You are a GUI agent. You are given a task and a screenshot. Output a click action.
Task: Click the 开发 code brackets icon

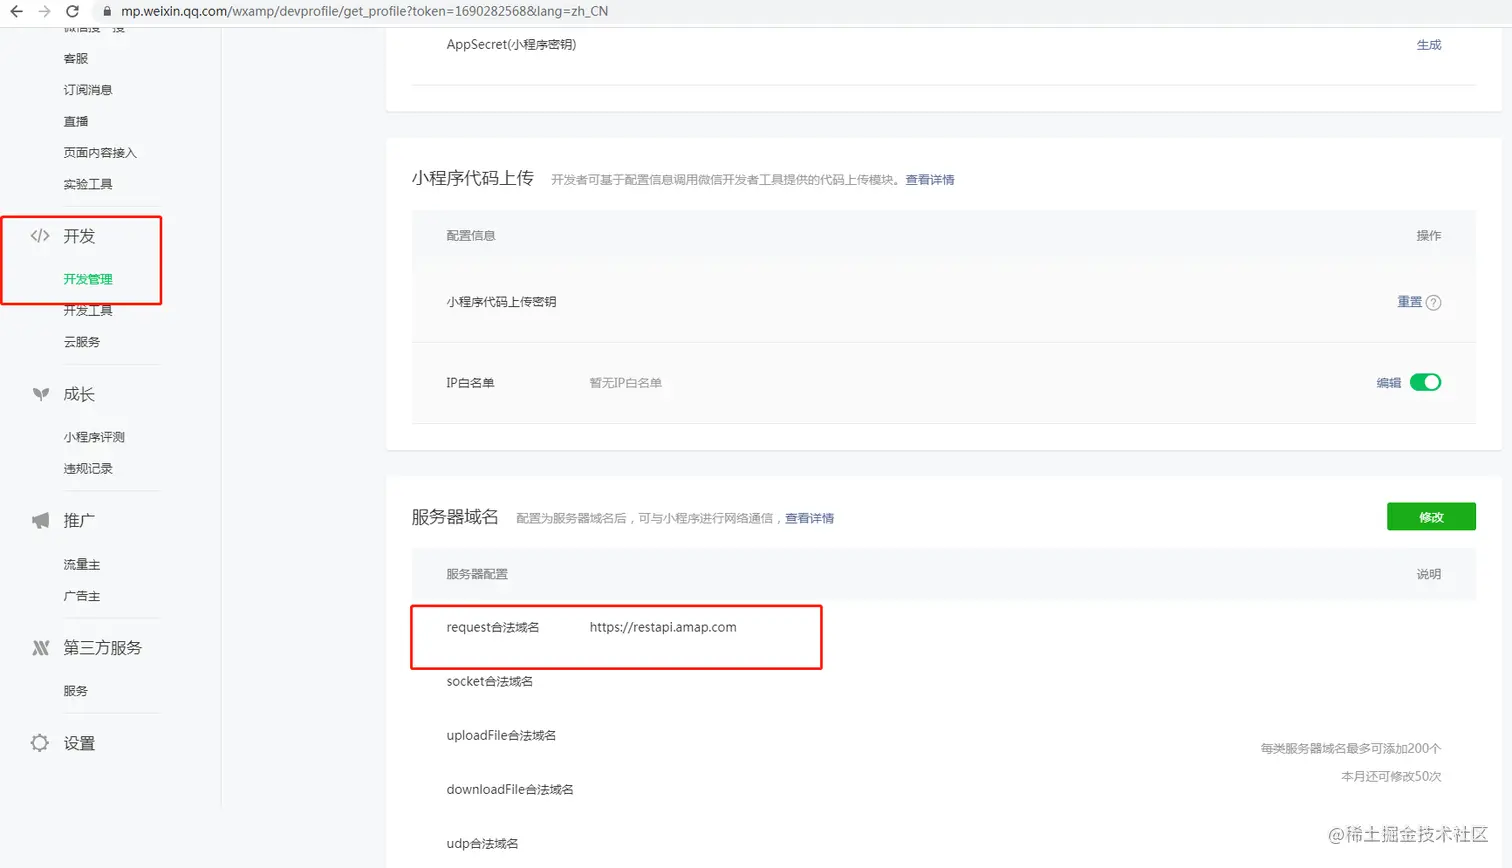[39, 236]
